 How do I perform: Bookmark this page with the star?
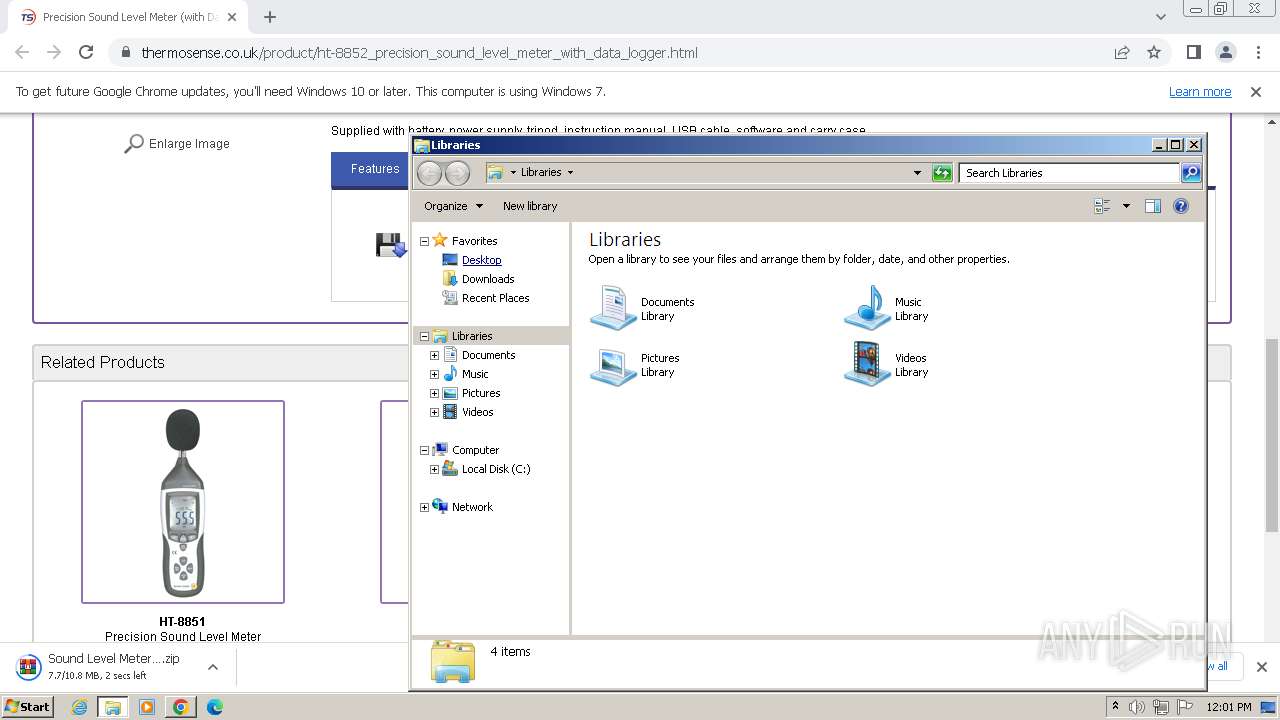(x=1154, y=53)
